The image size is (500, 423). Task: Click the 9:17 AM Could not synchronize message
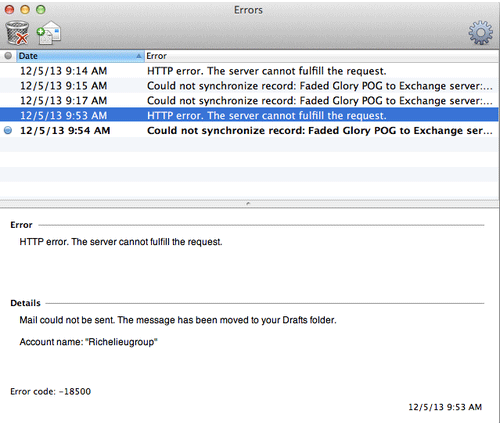(x=320, y=101)
